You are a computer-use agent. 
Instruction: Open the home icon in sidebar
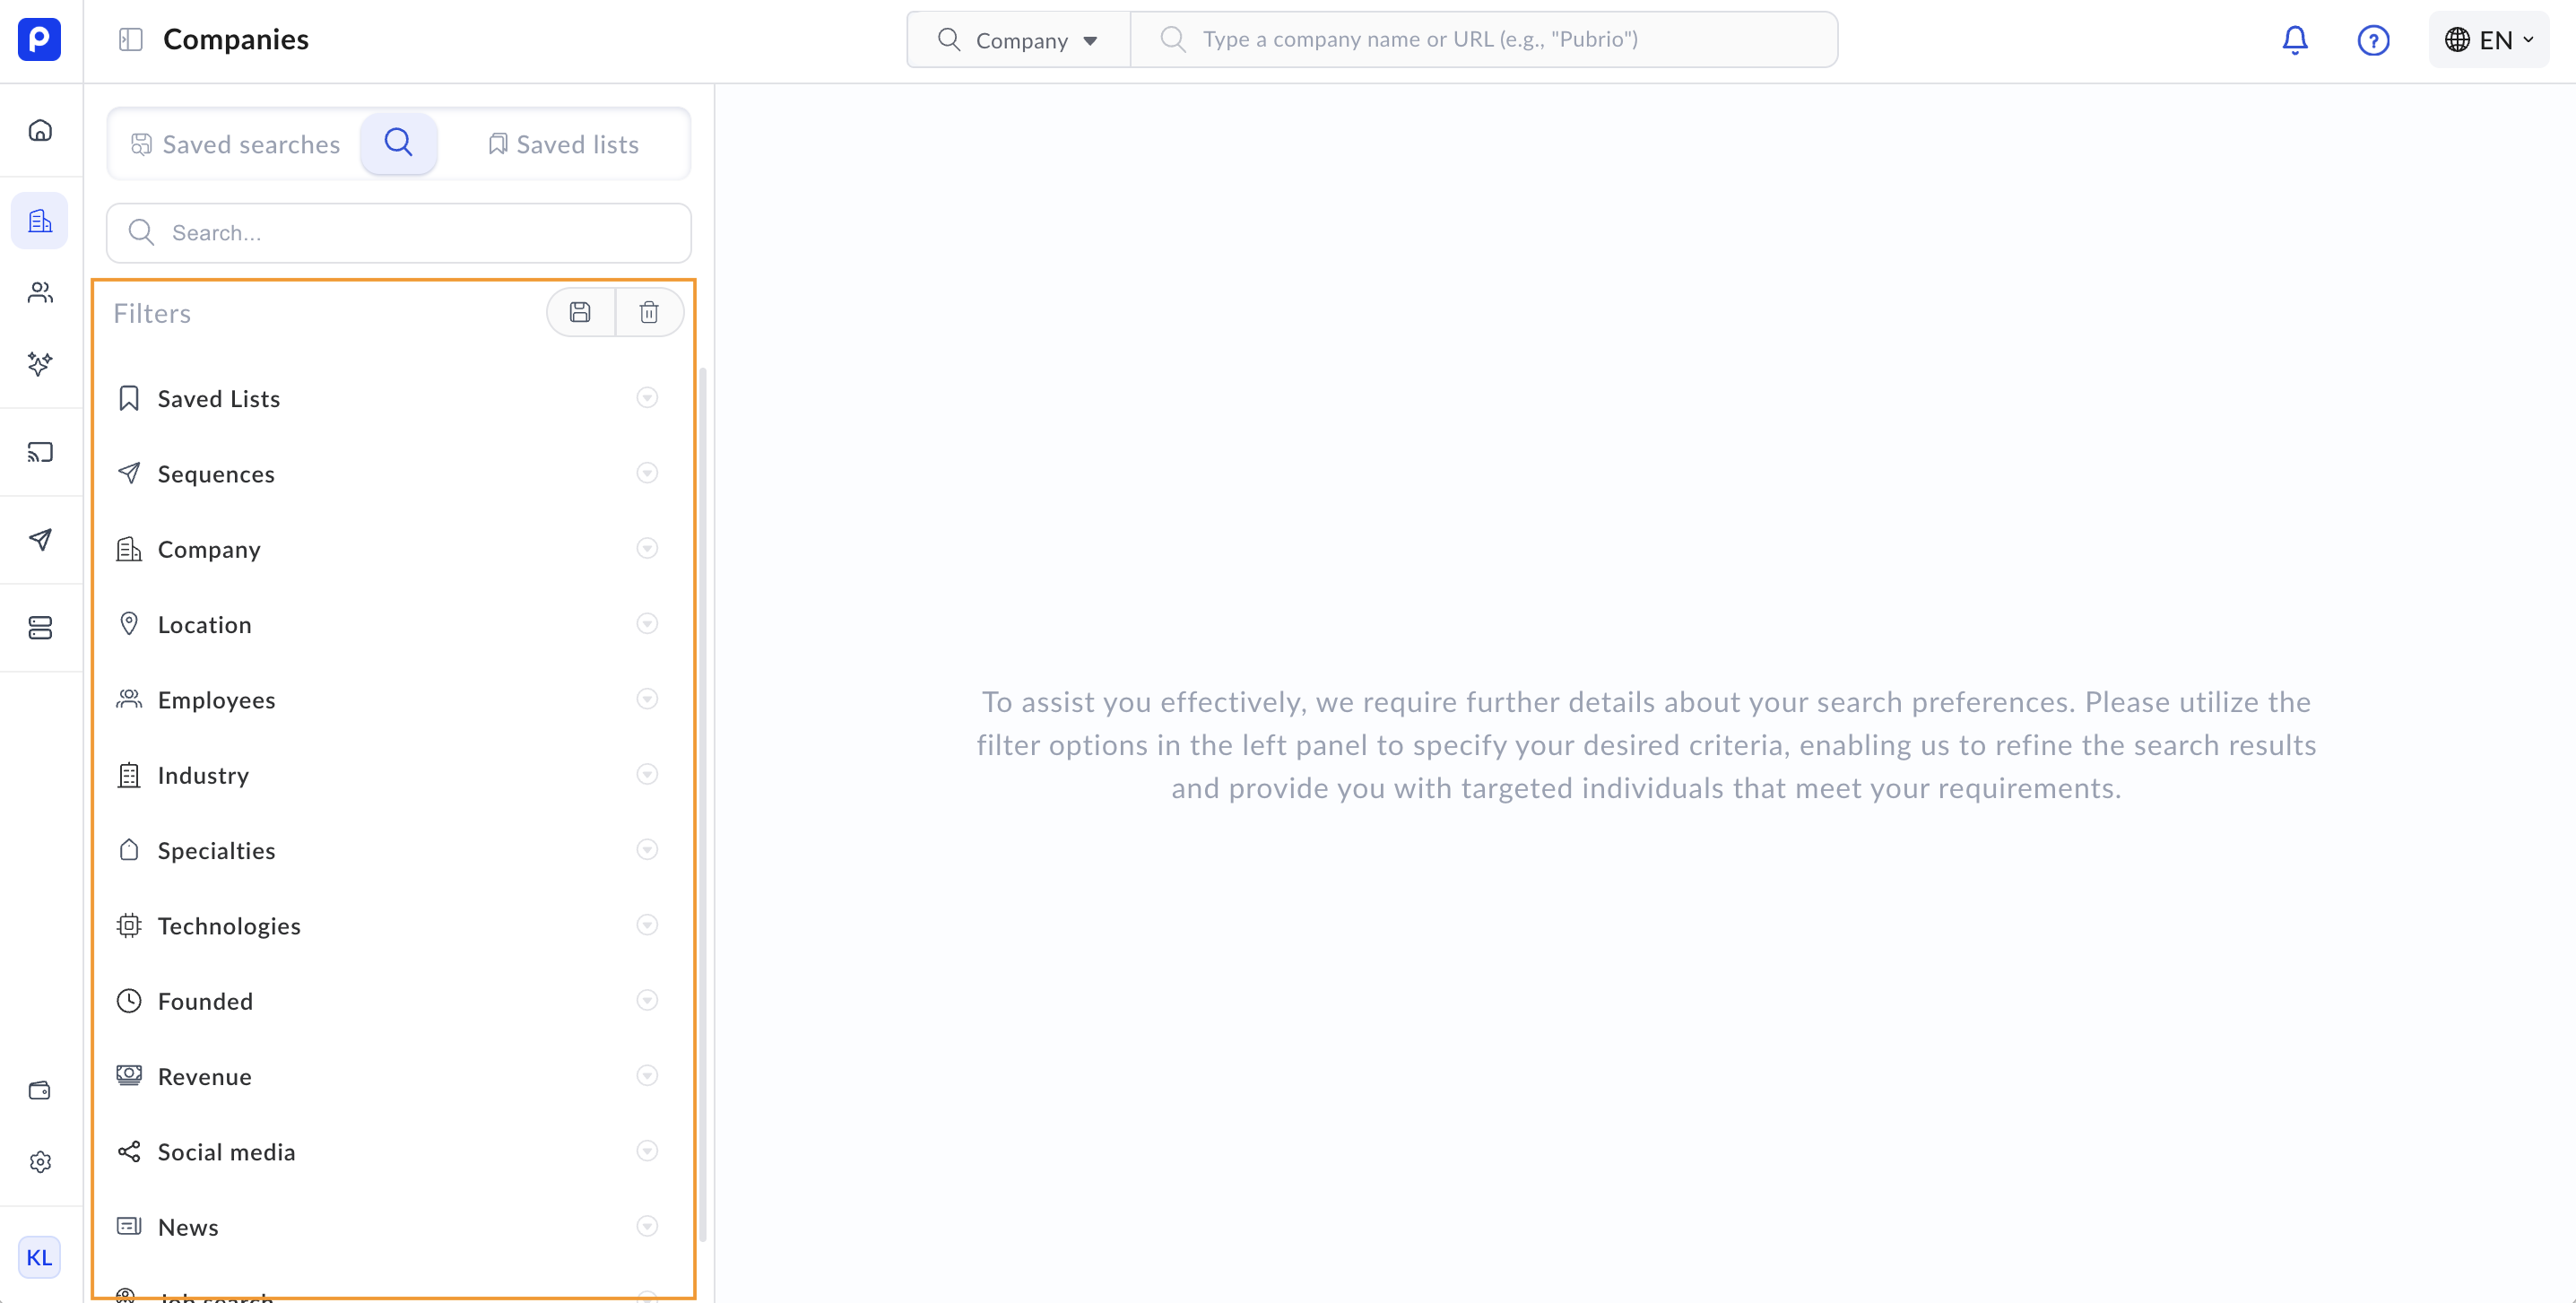pos(40,131)
